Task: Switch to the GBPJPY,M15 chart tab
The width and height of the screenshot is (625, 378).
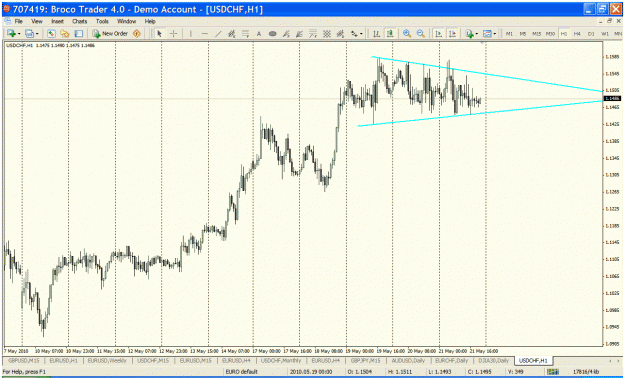Action: point(366,360)
